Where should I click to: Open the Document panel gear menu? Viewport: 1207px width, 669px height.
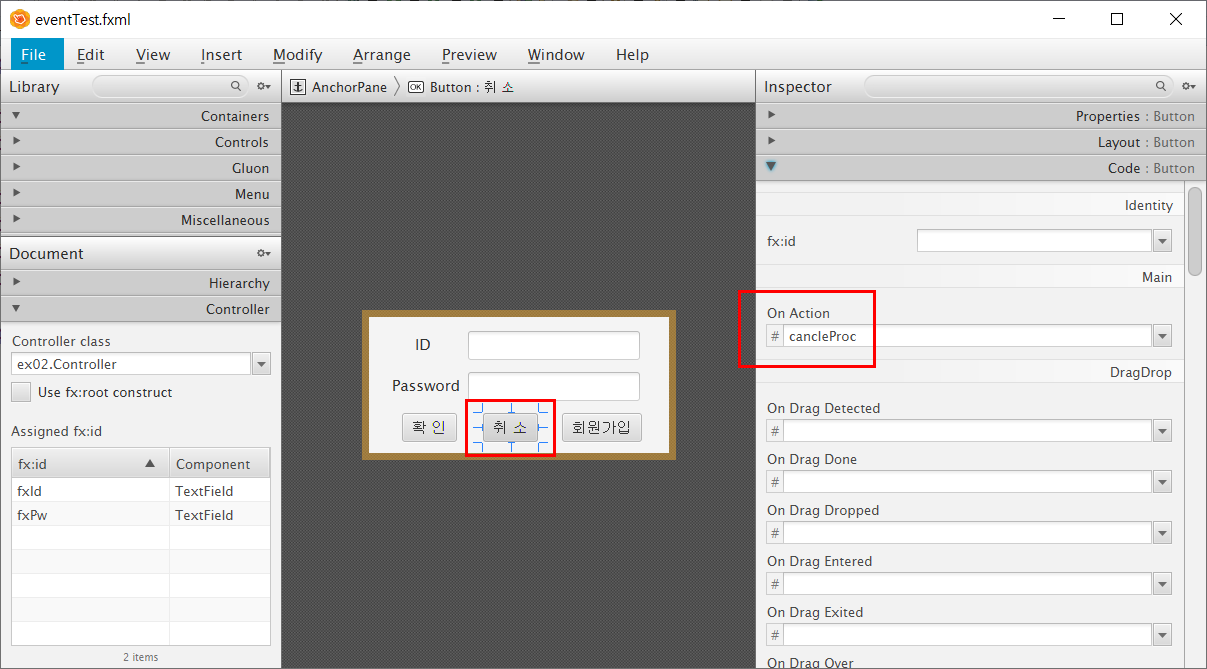[x=264, y=254]
